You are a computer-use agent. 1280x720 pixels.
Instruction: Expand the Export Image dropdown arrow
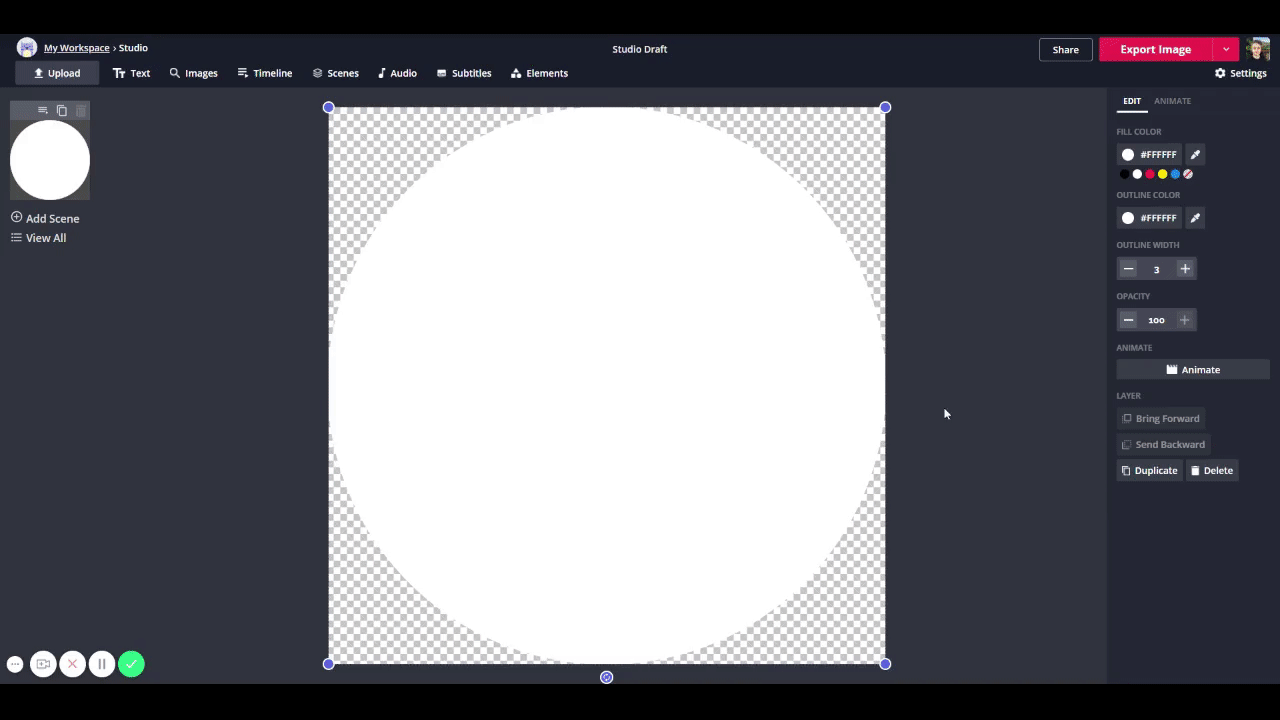pyautogui.click(x=1226, y=49)
